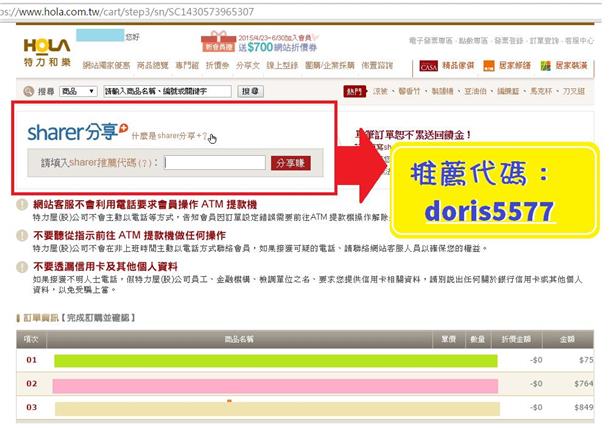Viewport: 610px width, 428px height.
Task: Open the 團購/企業採購 menu item
Action: coord(330,65)
